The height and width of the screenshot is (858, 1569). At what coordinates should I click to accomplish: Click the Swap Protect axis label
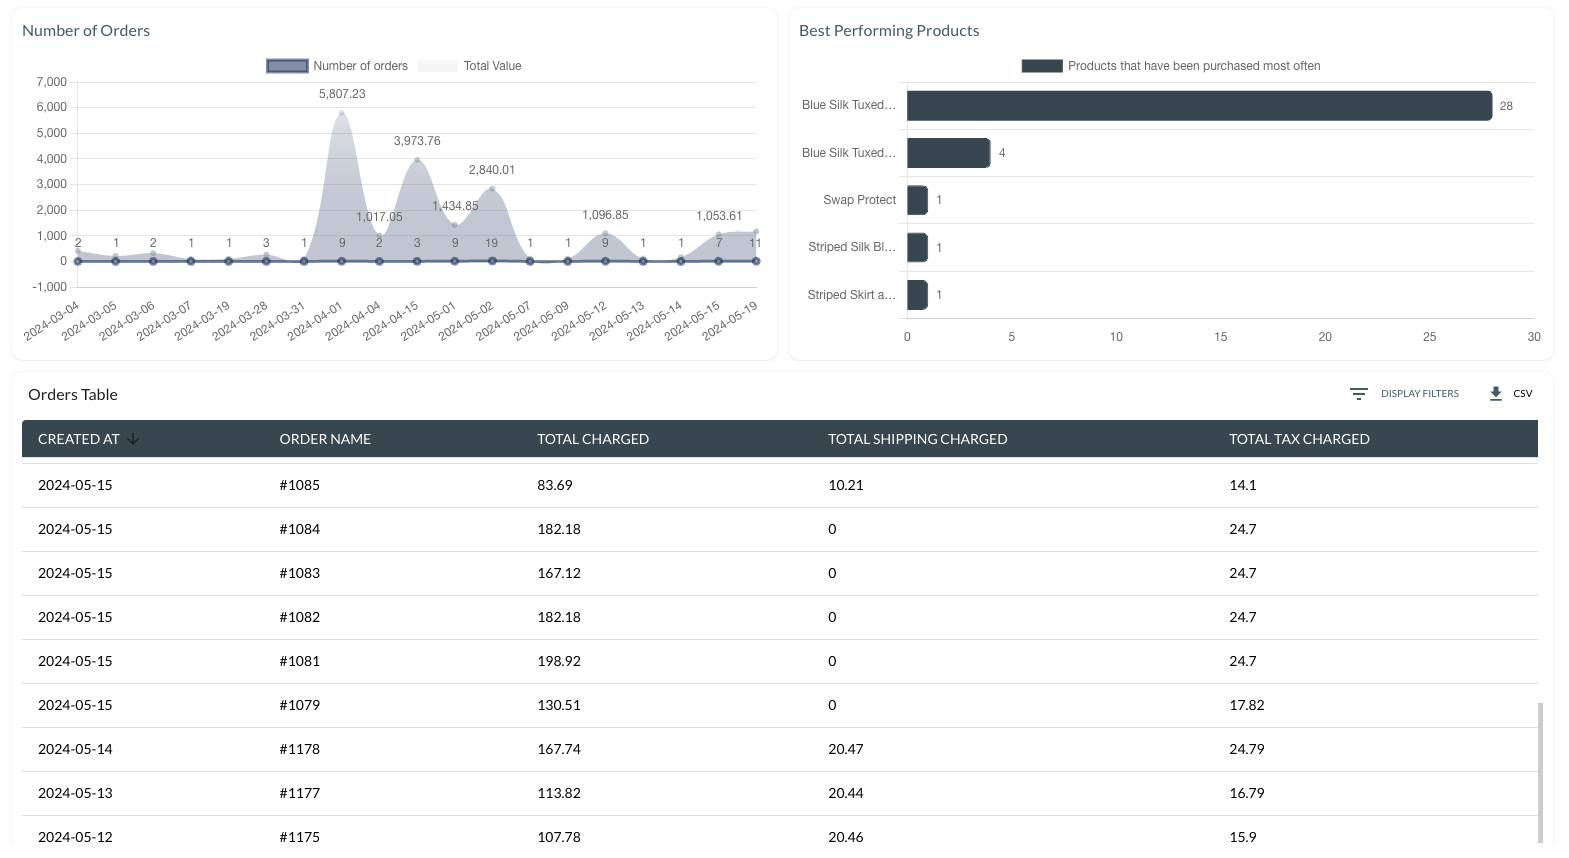coord(859,200)
